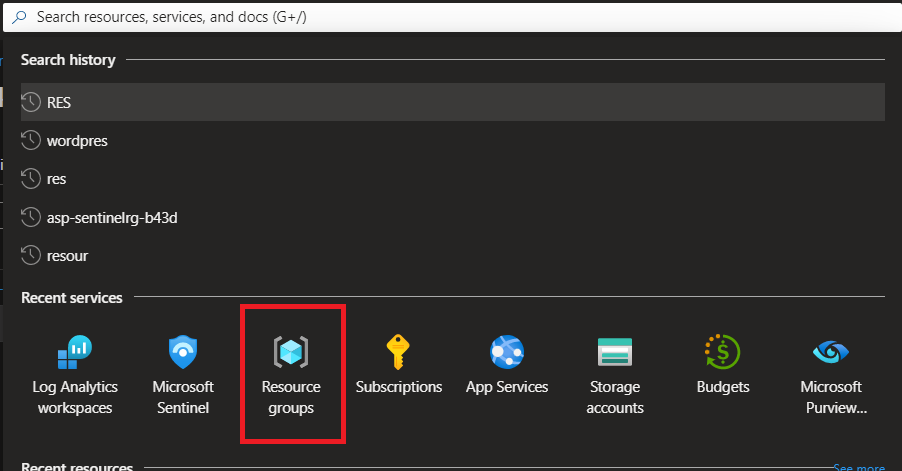Viewport: 902px width, 471px height.
Task: Select 'wordpres' search history entry
Action: 453,140
